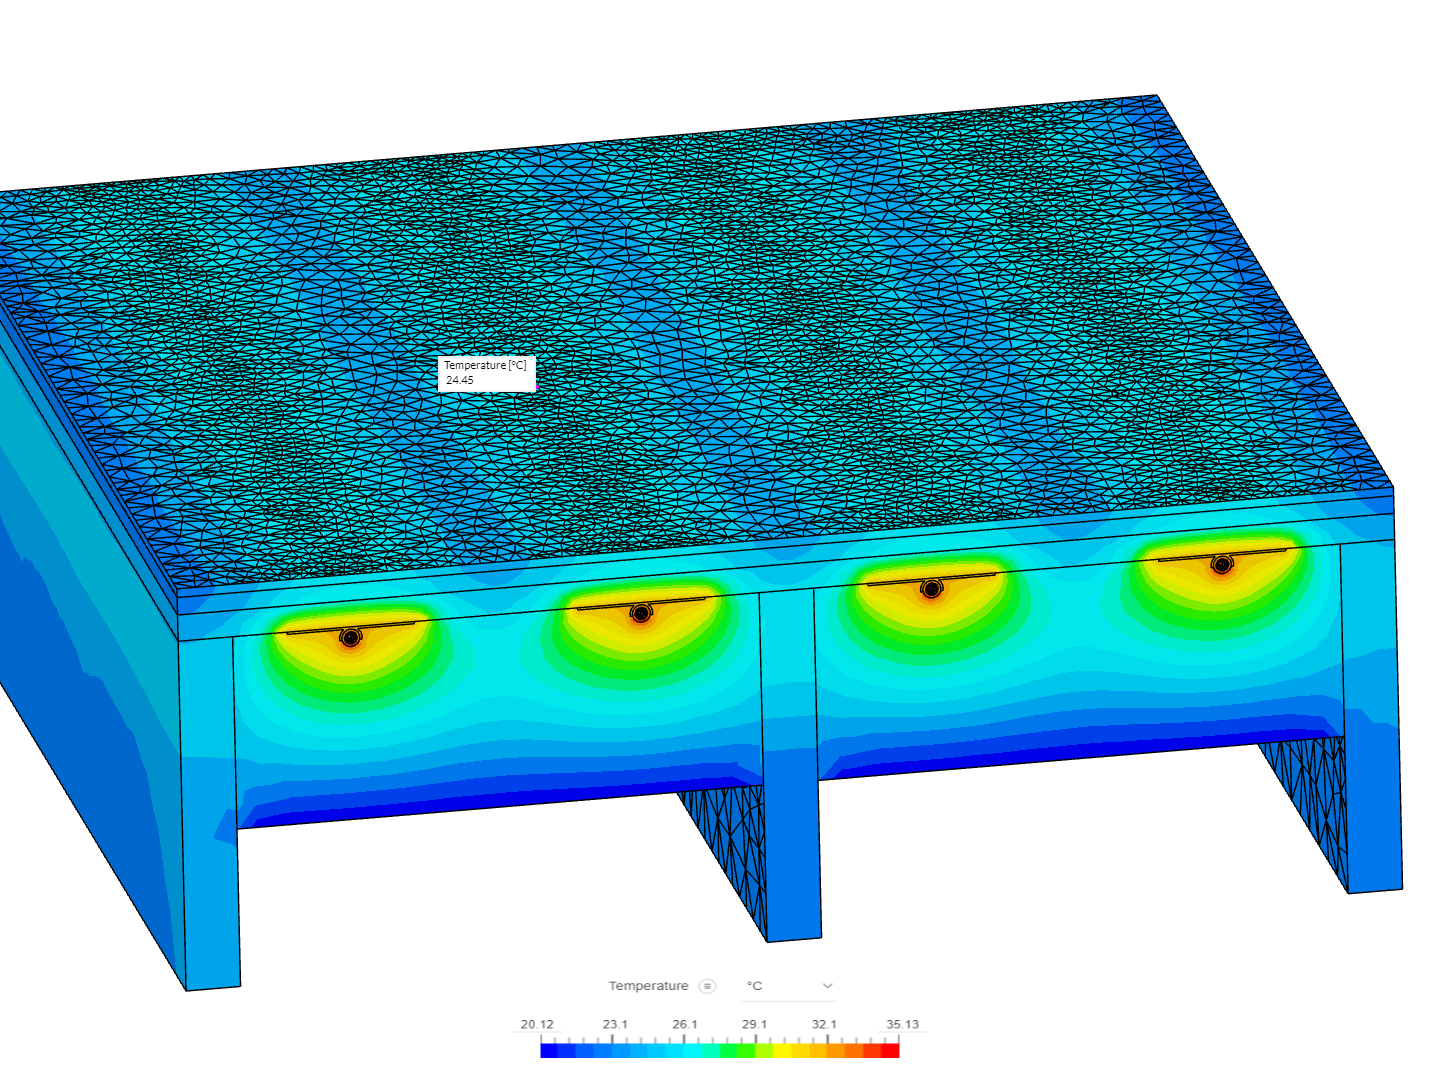Click the °C unit field to toggle units

pos(753,986)
